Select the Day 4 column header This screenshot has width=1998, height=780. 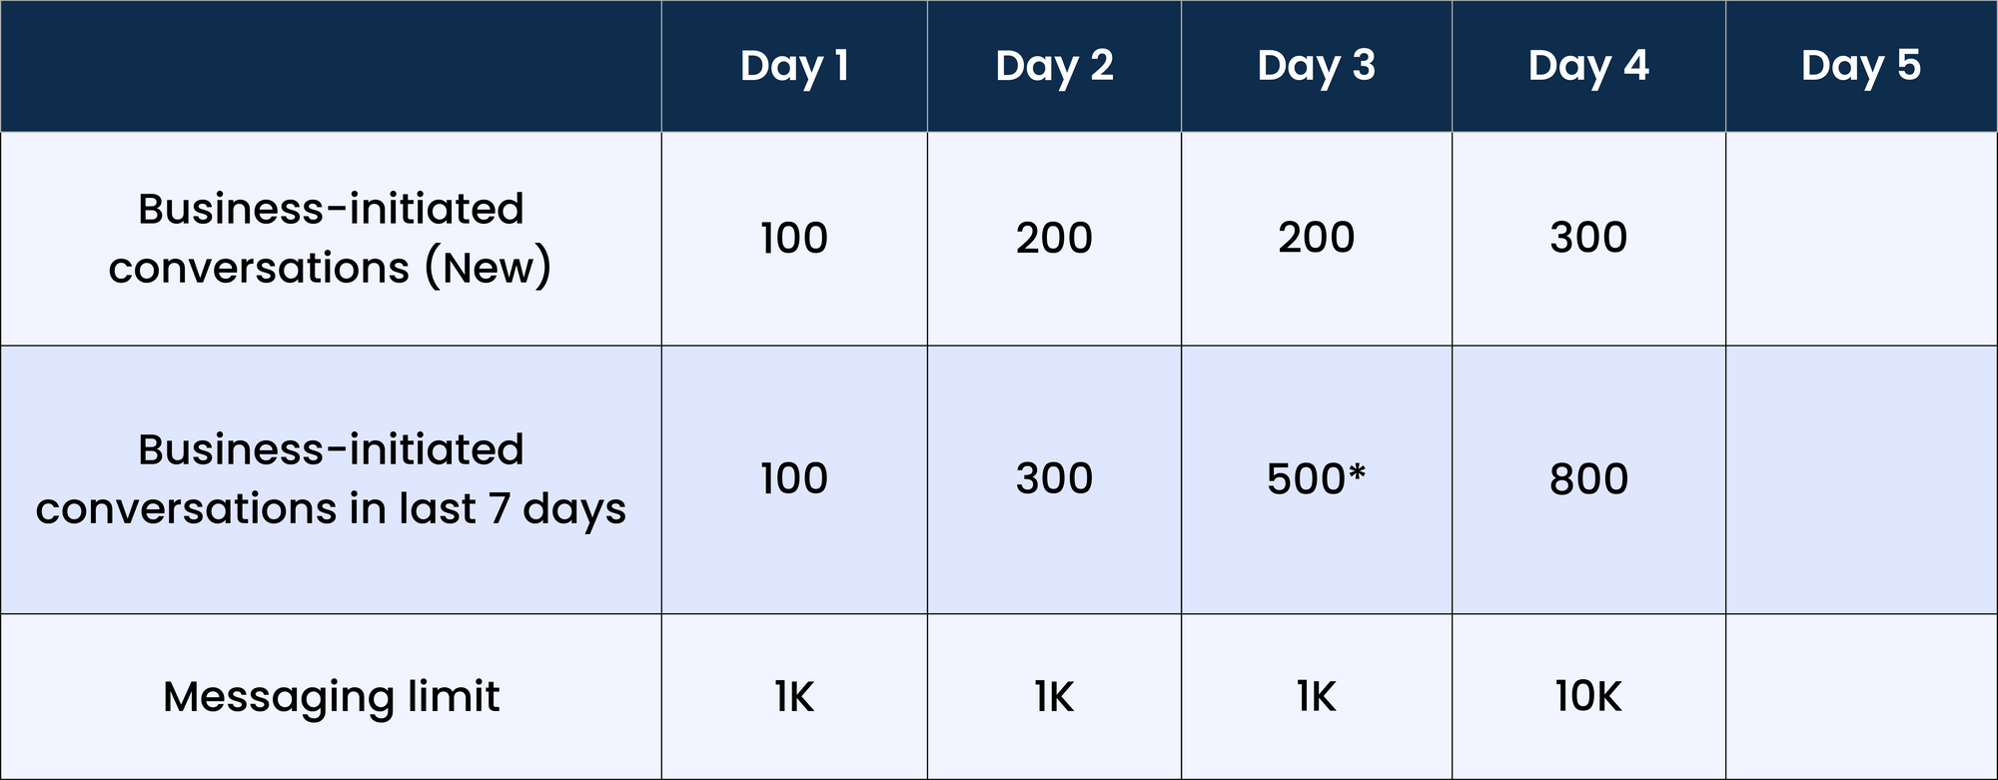[x=1588, y=66]
